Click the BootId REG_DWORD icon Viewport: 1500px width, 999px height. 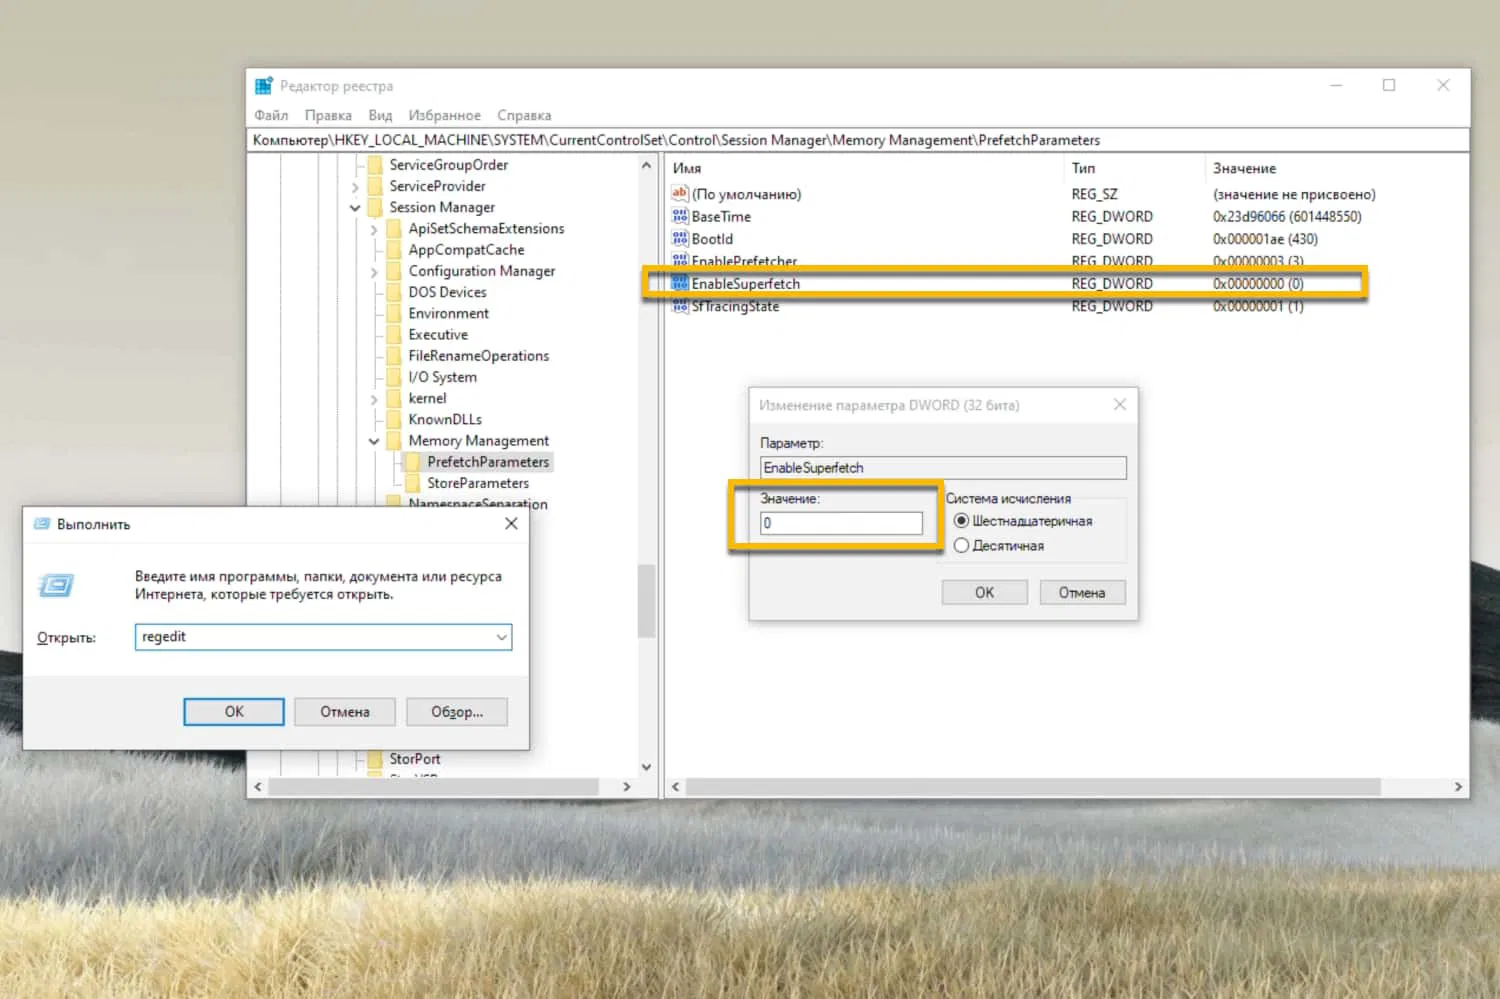pyautogui.click(x=681, y=239)
